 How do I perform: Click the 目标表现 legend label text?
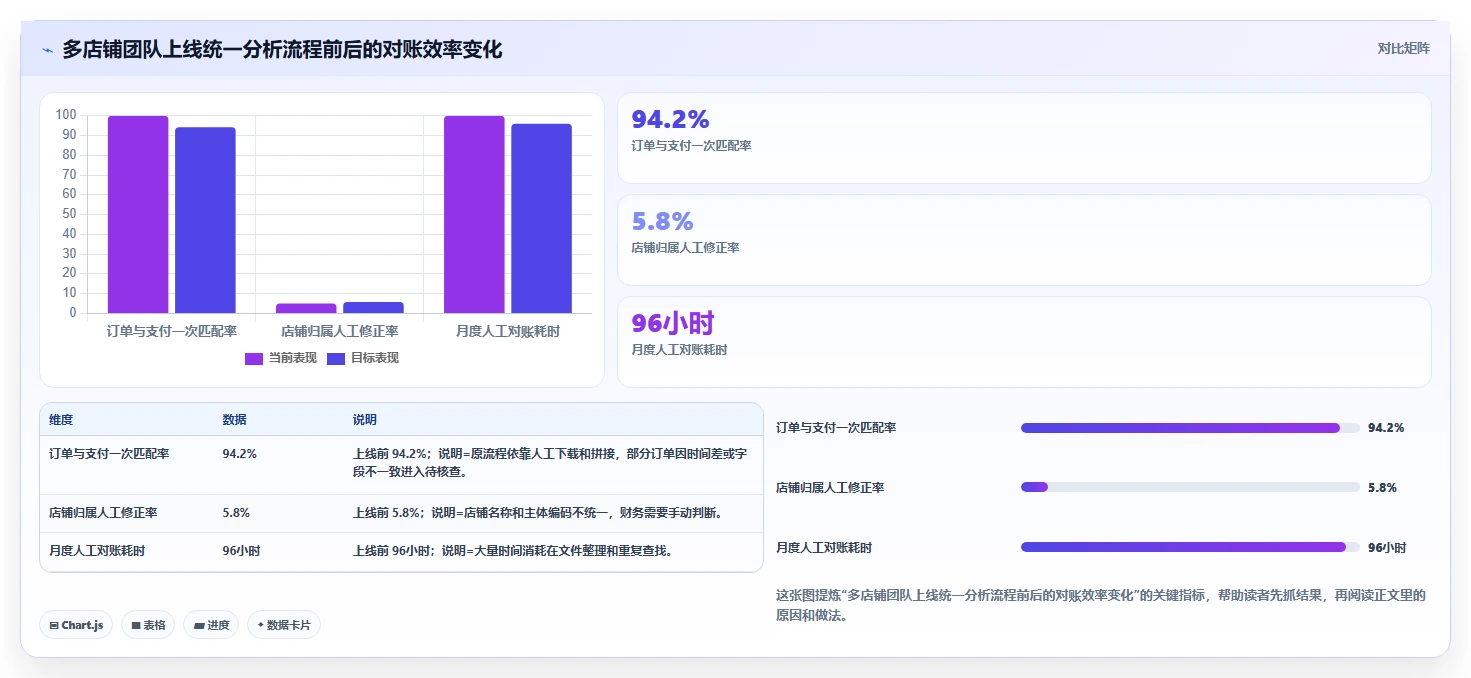pos(374,358)
